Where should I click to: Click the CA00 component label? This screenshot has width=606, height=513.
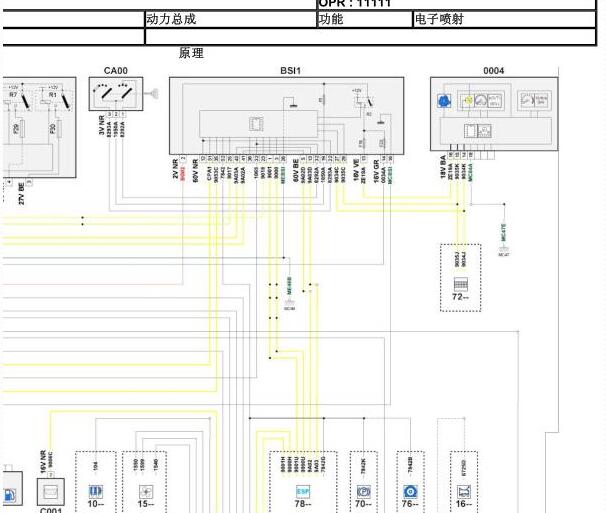point(116,71)
